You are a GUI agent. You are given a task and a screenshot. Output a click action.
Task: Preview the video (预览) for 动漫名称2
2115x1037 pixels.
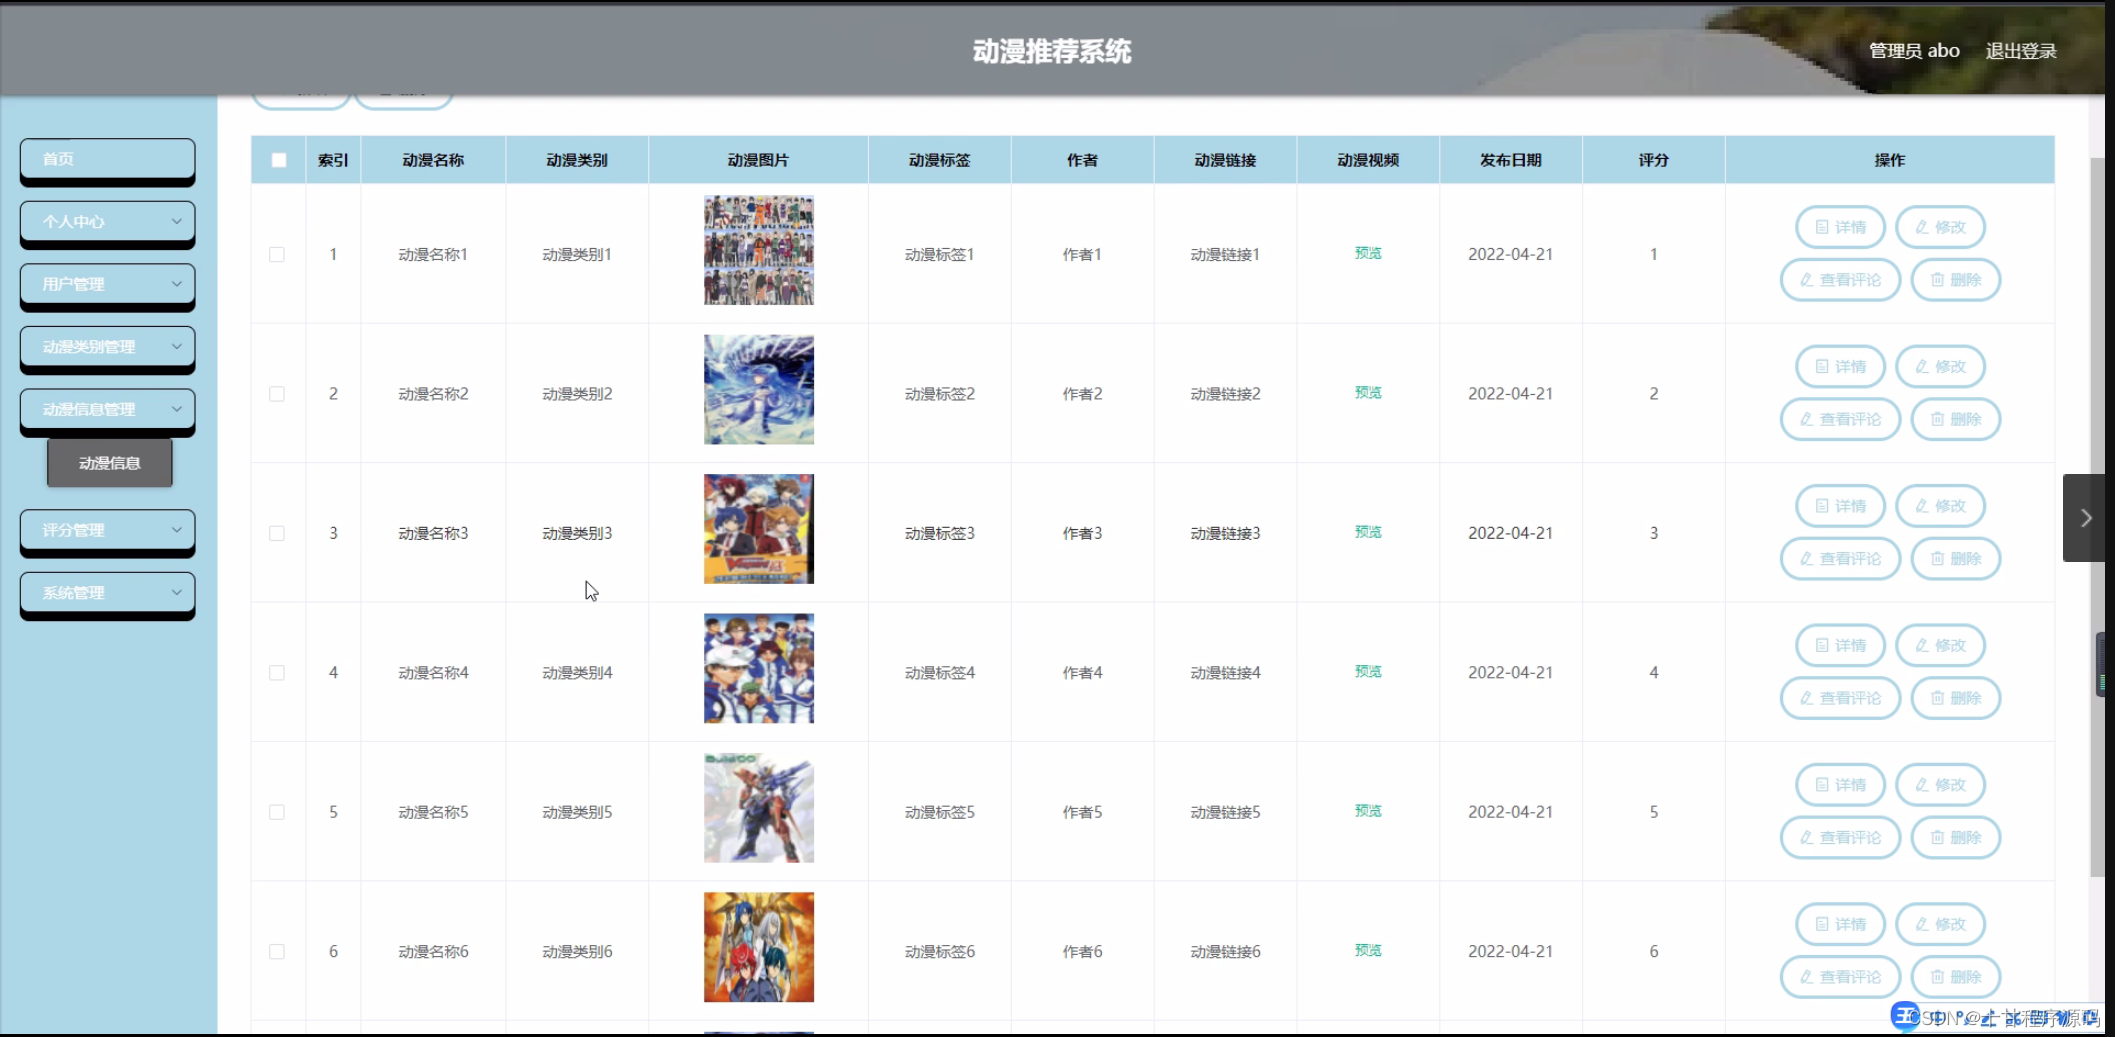1368,393
